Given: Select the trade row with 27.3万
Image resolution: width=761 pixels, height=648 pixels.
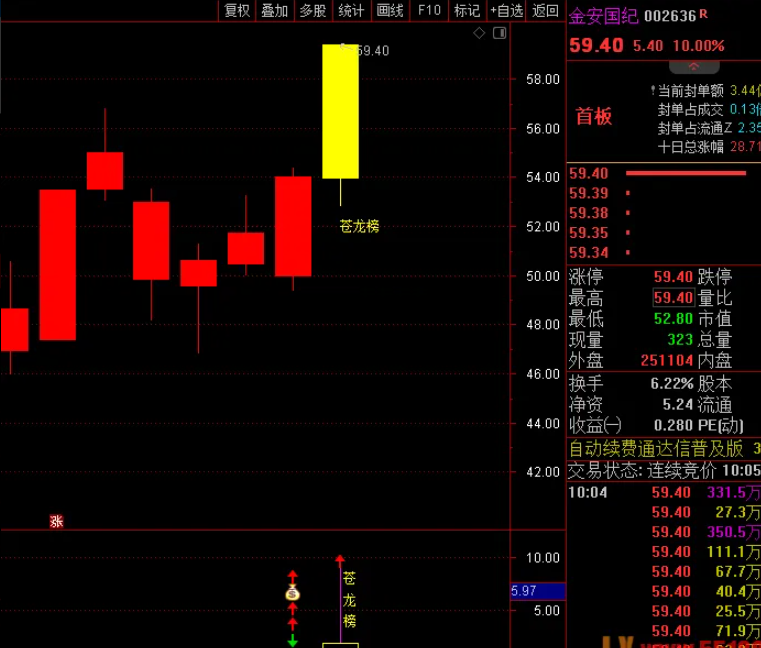Looking at the screenshot, I should [663, 513].
